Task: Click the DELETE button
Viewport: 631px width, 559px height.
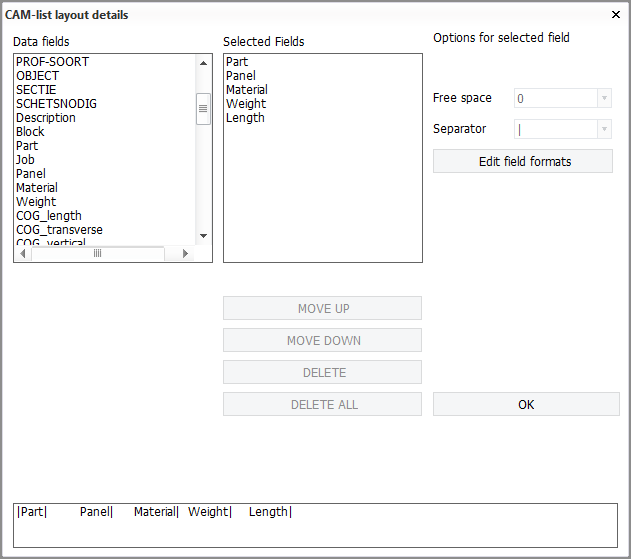Action: (322, 372)
